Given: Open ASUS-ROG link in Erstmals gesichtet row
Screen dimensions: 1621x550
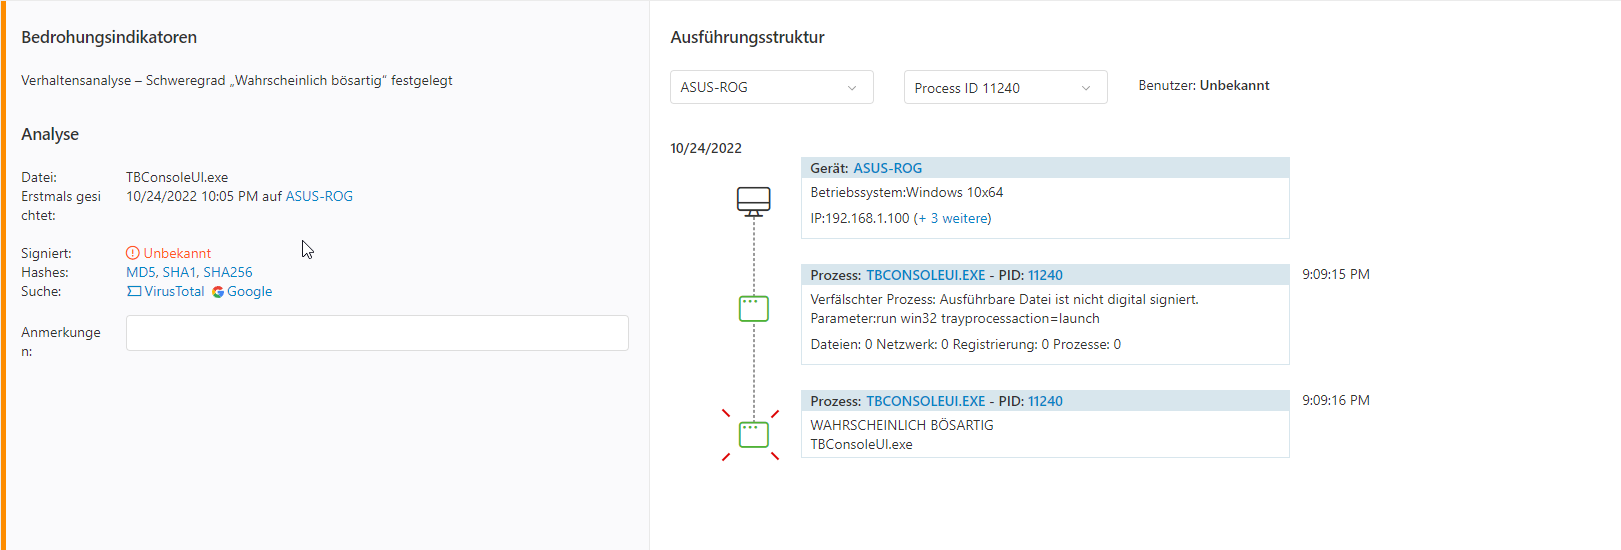Looking at the screenshot, I should [319, 196].
